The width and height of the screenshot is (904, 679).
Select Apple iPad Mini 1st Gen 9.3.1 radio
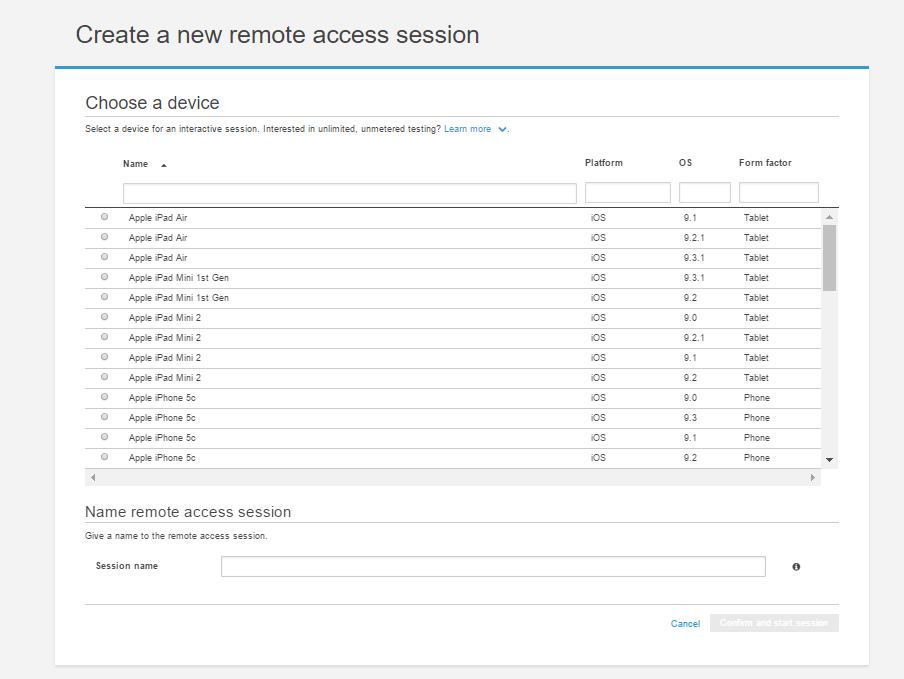[105, 277]
